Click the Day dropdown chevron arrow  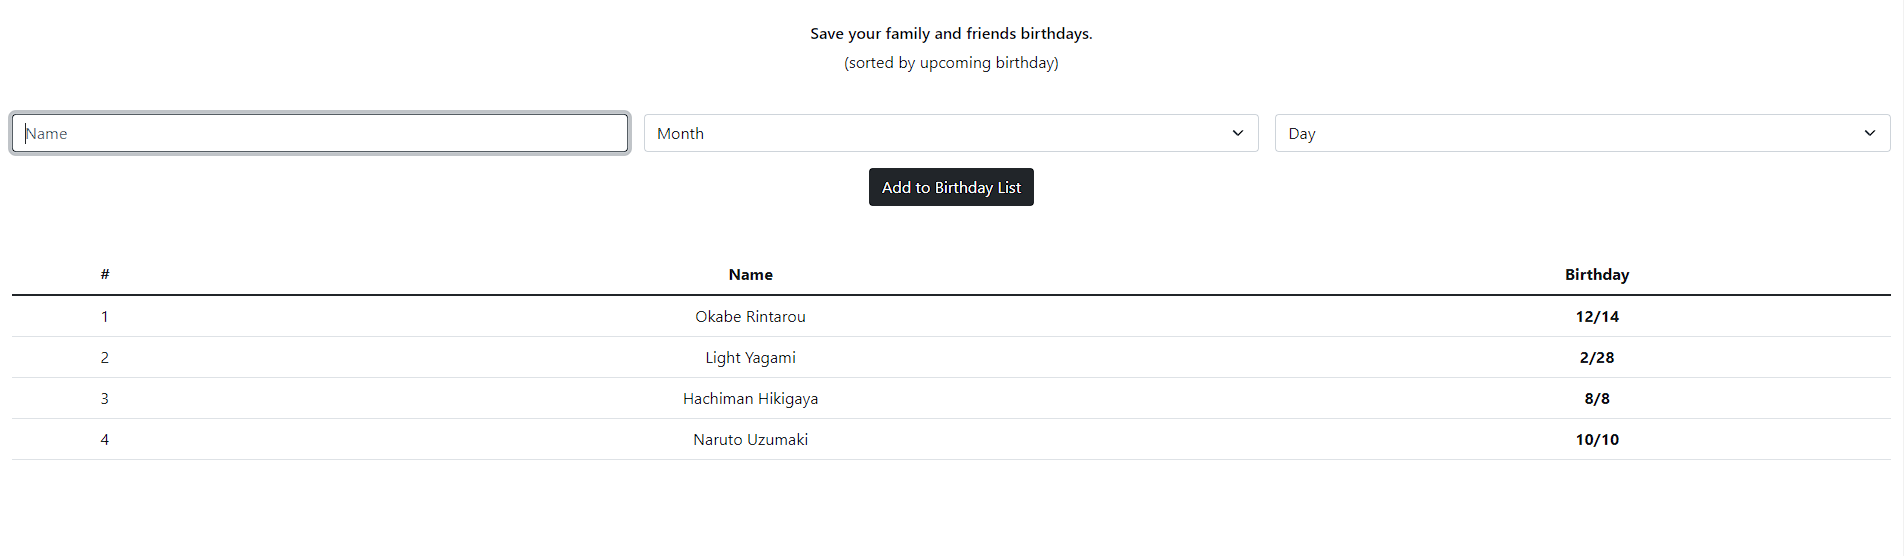tap(1870, 133)
